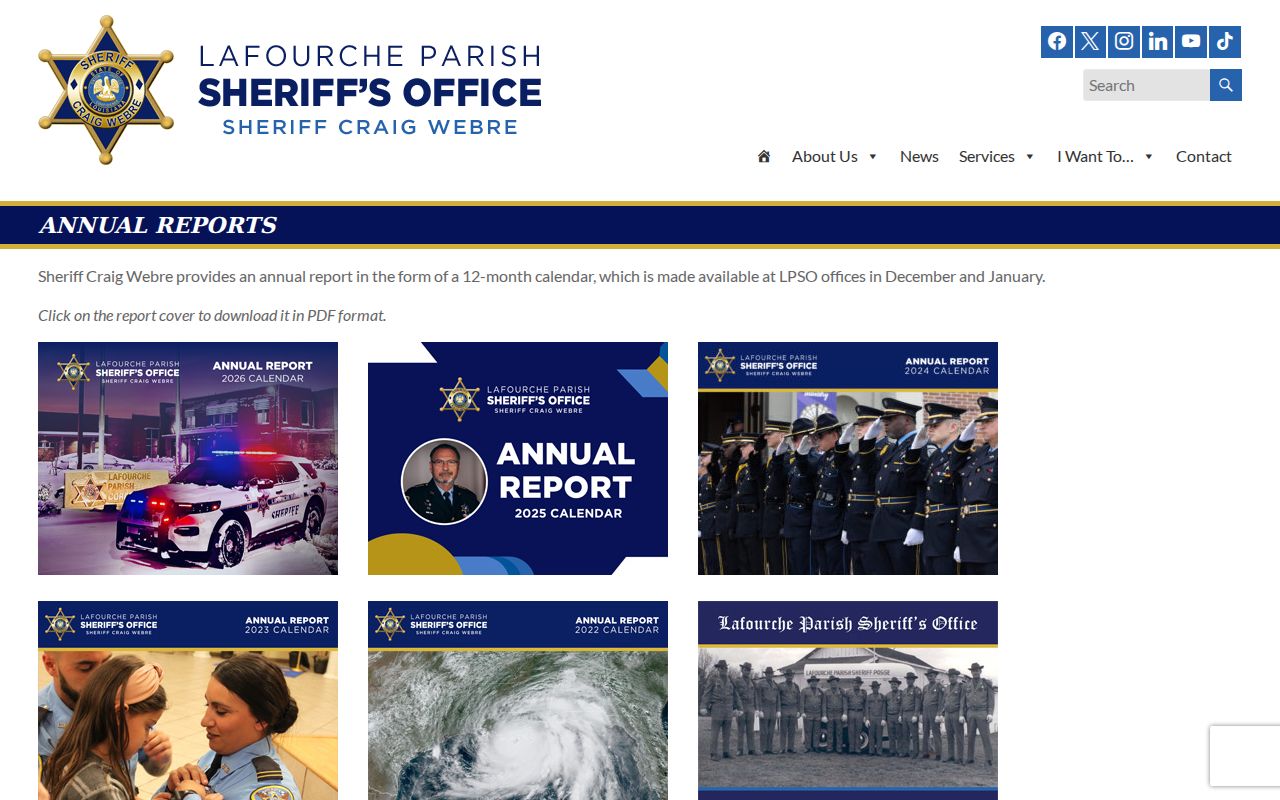Open the X (Twitter) social link

[1090, 42]
